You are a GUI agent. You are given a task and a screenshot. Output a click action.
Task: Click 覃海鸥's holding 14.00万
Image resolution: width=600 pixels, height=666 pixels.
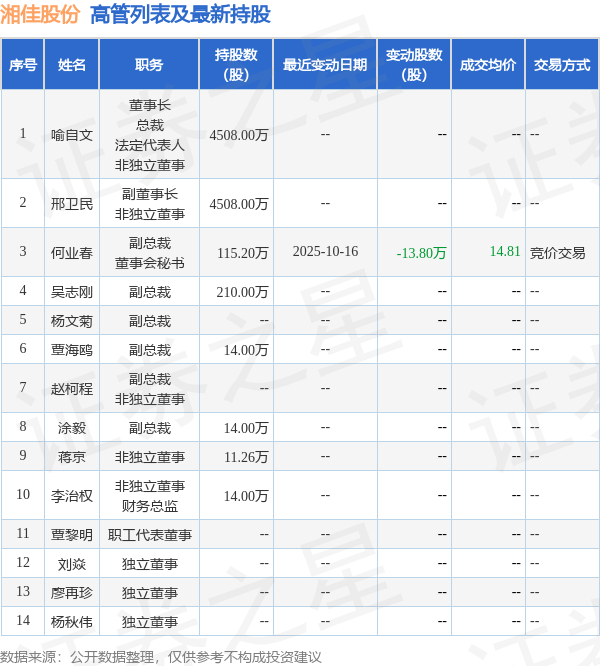pos(246,350)
